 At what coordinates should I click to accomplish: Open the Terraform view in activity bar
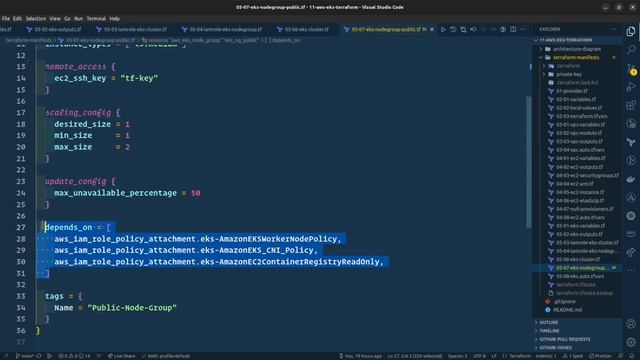(631, 142)
